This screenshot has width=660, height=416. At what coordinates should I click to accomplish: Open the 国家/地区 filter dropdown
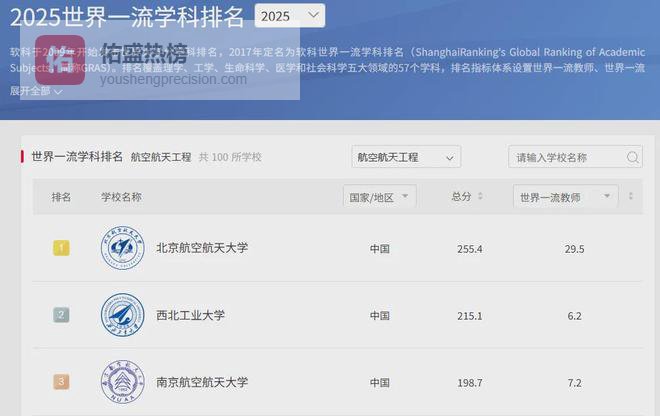pyautogui.click(x=379, y=197)
